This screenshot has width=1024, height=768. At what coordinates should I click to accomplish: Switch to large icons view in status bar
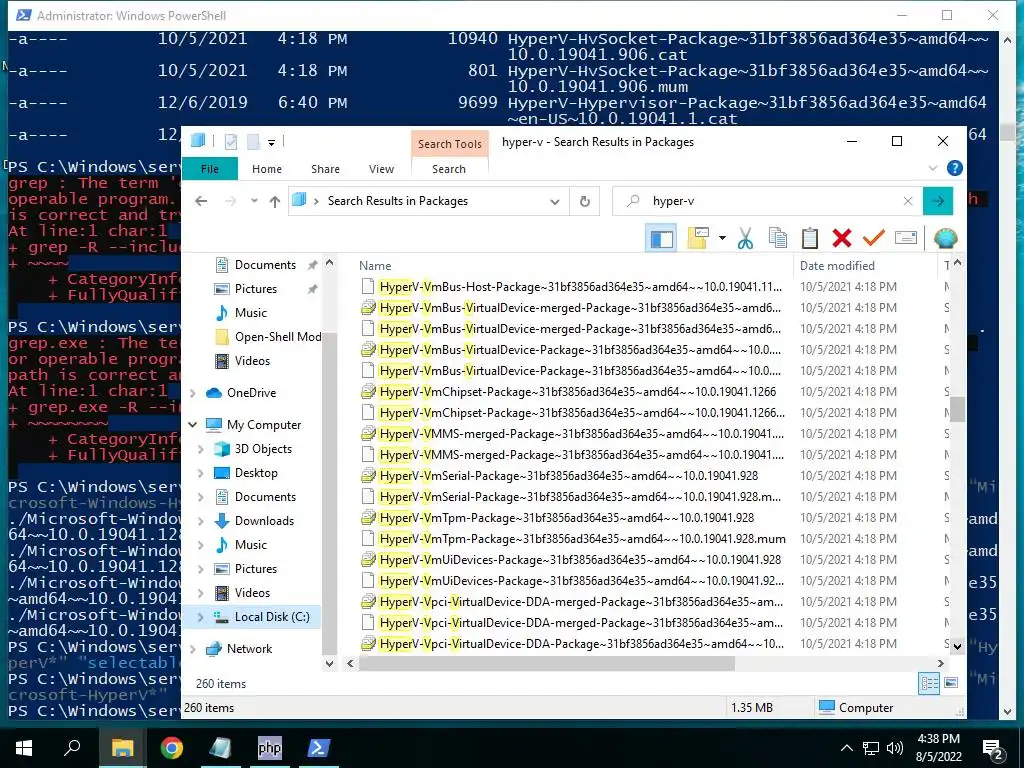pos(952,684)
